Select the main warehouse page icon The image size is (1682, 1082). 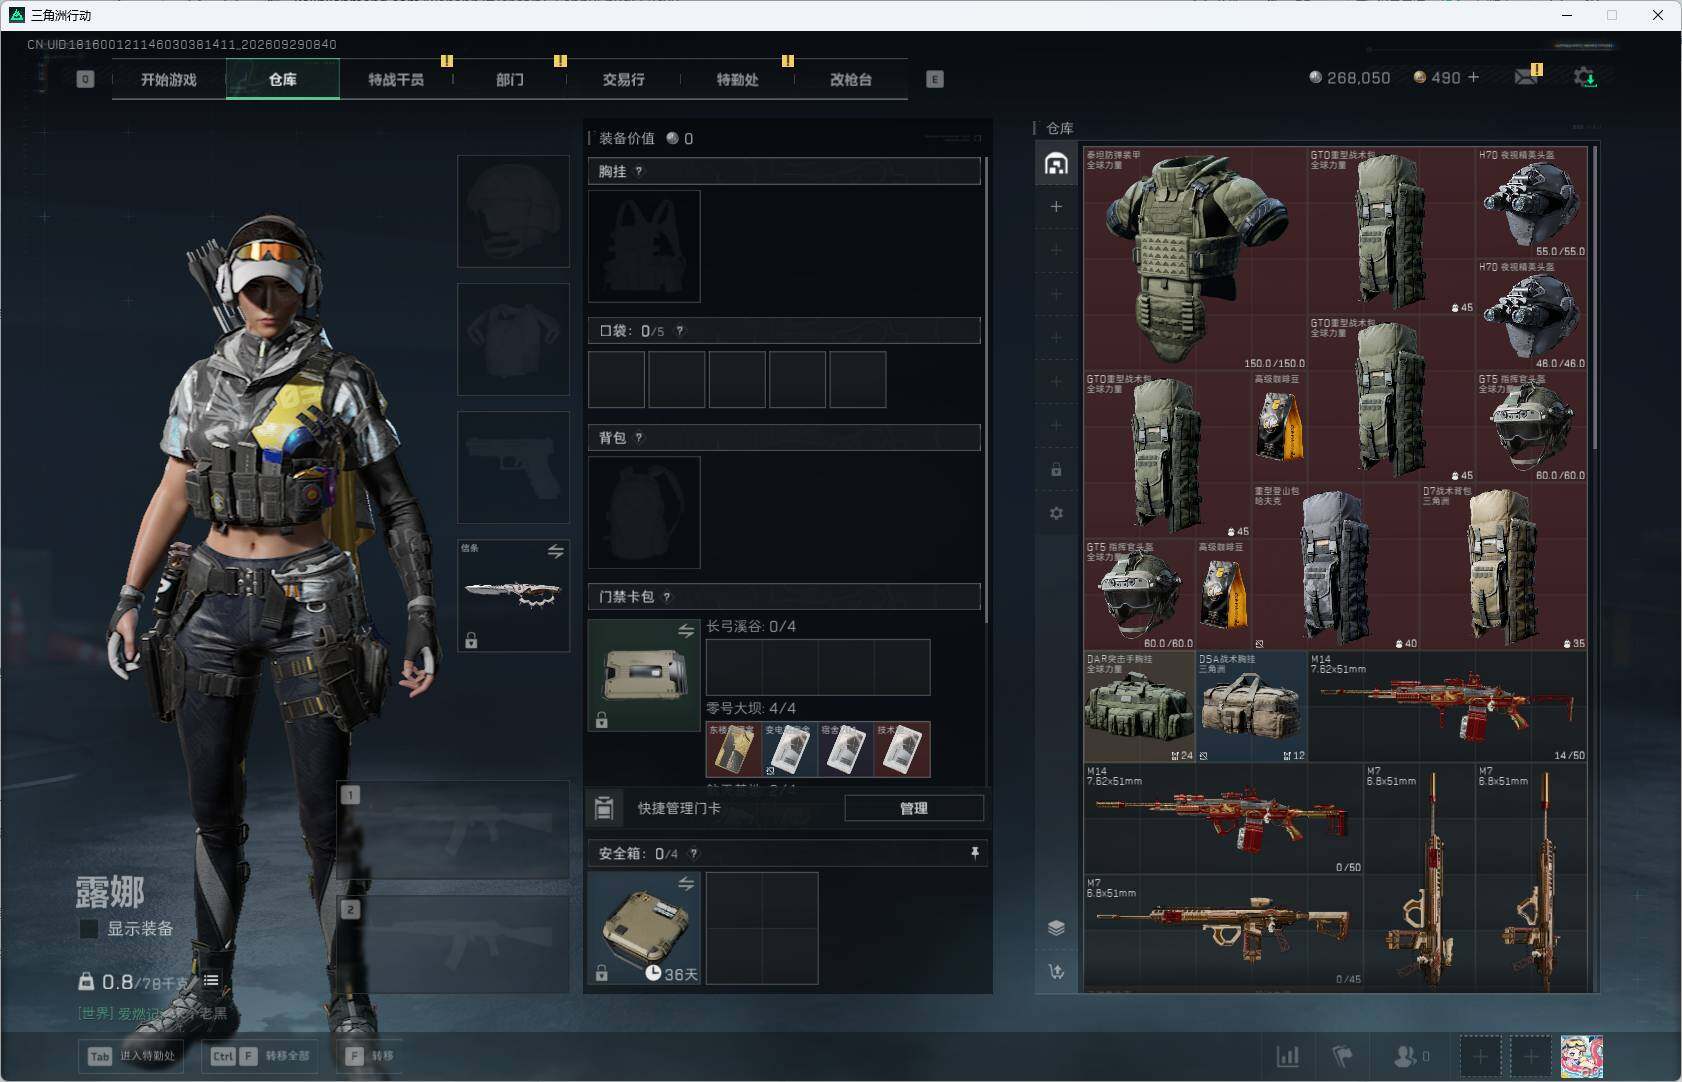pos(1056,164)
